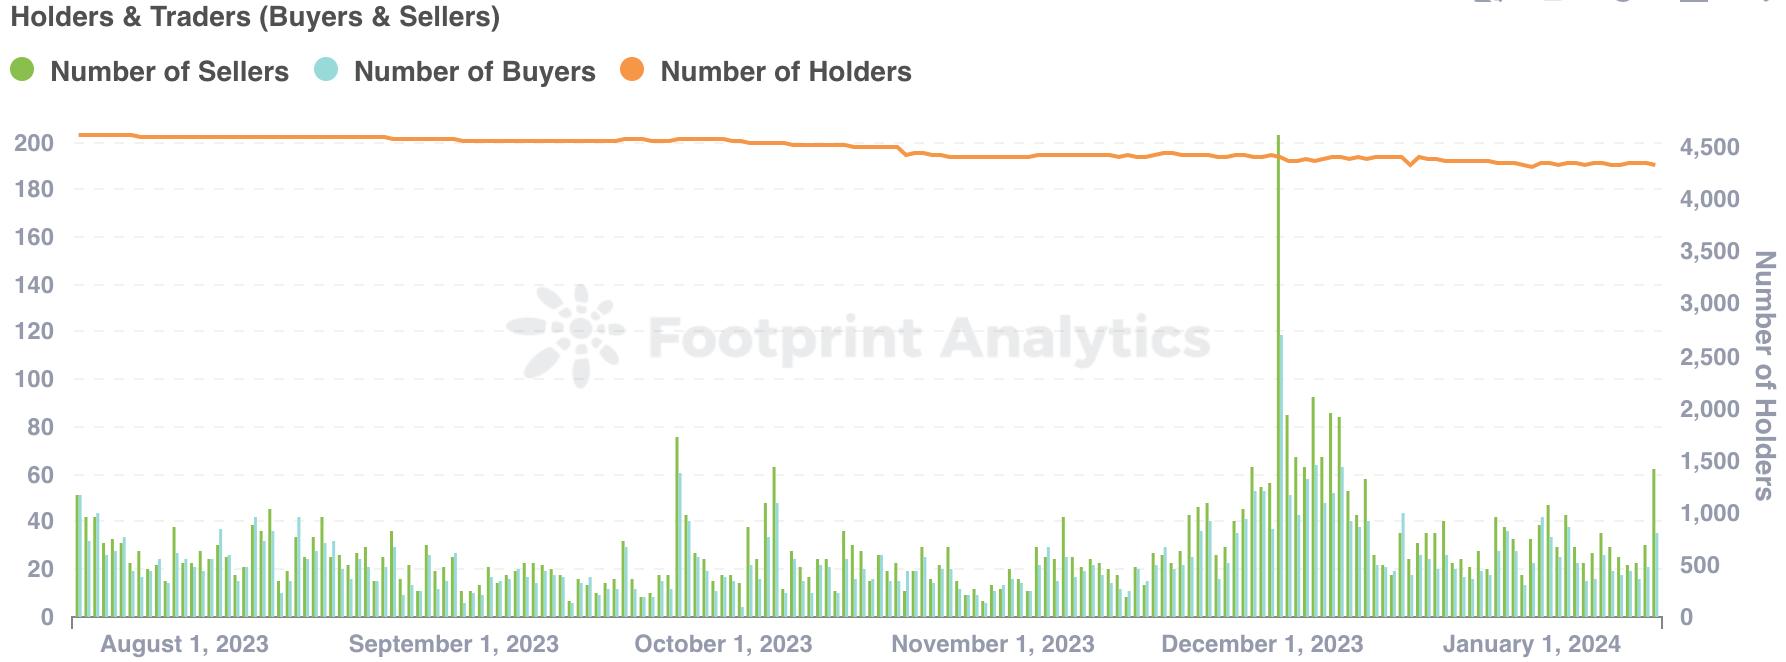Click the tallest green sellers bar spike
The image size is (1786, 662).
coord(1278,300)
